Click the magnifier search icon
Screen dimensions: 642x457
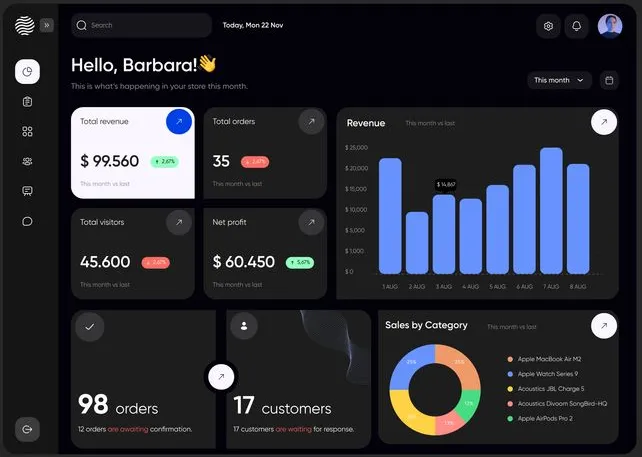81,25
